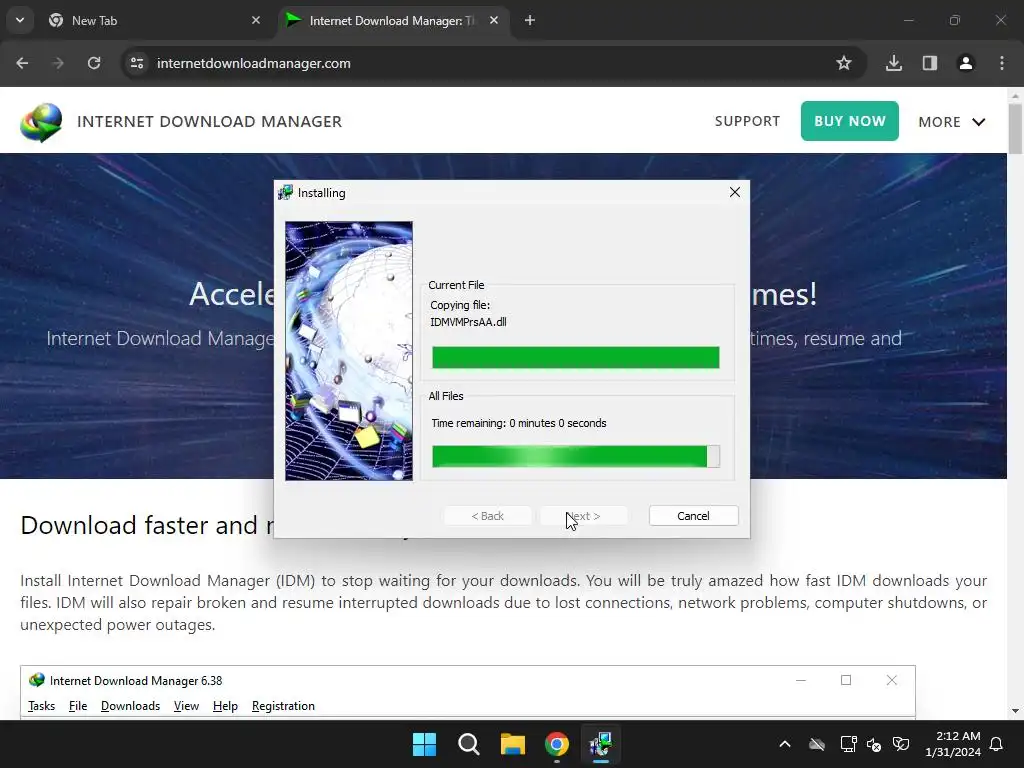Click IDM icon in preview title bar
This screenshot has height=768, width=1024.
(37, 680)
